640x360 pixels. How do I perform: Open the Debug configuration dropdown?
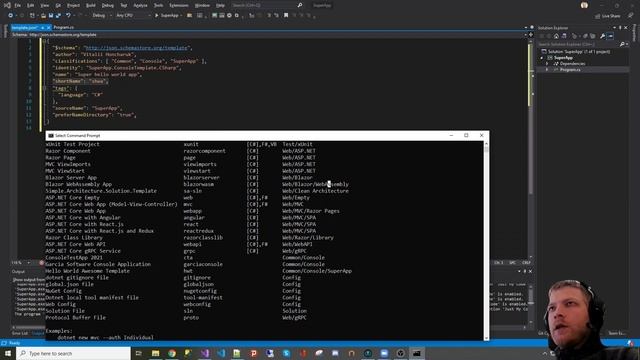(x=102, y=16)
